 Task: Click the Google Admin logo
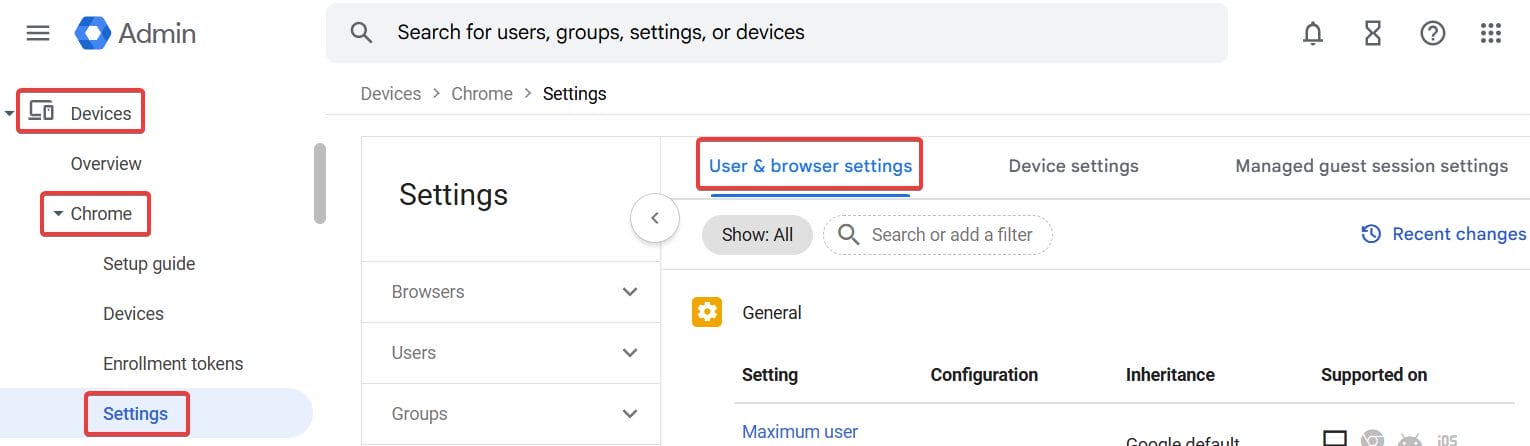point(135,33)
